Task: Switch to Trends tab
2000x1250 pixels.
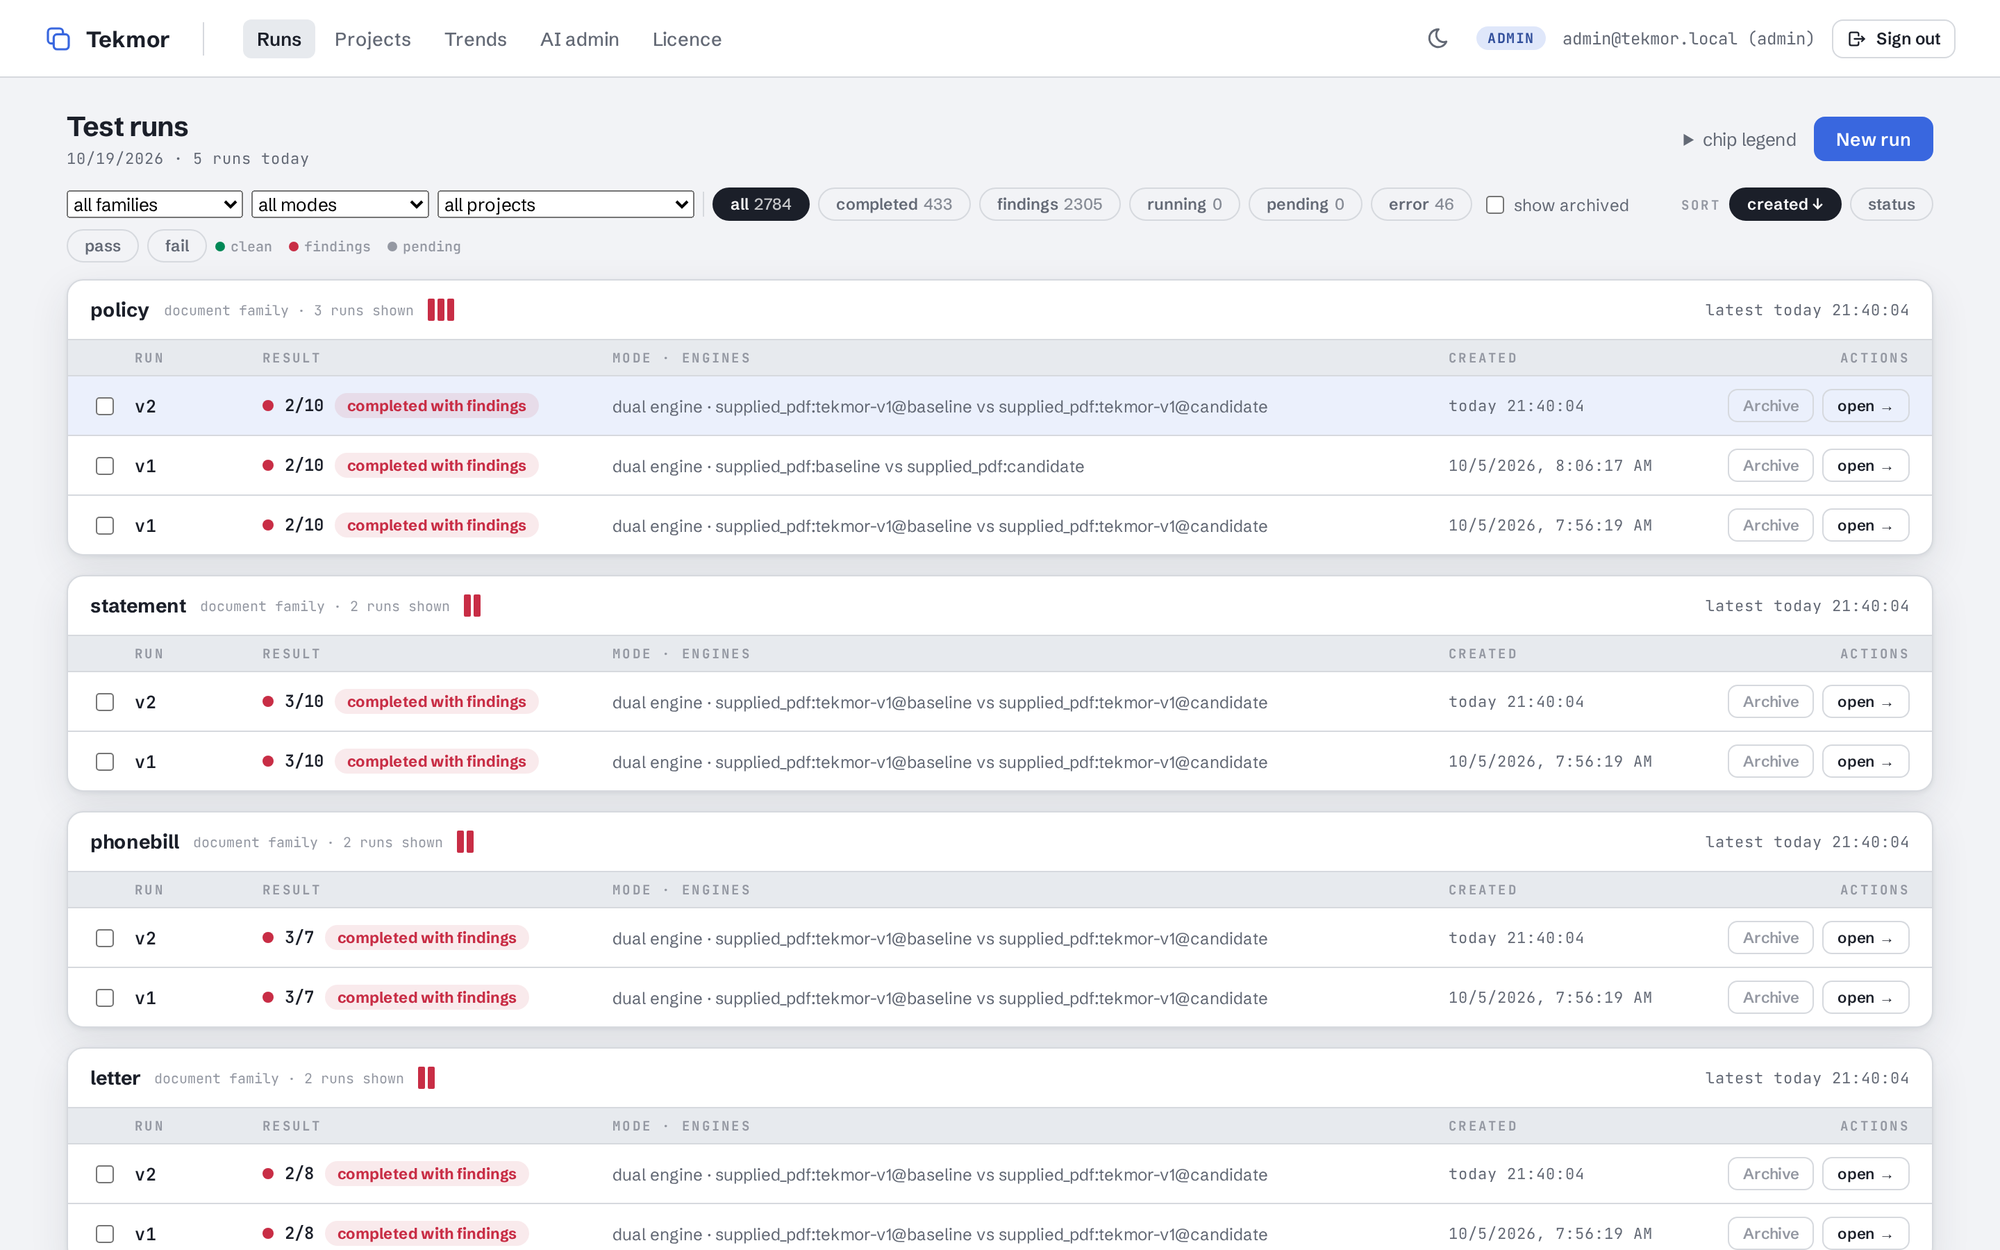Action: (x=476, y=39)
